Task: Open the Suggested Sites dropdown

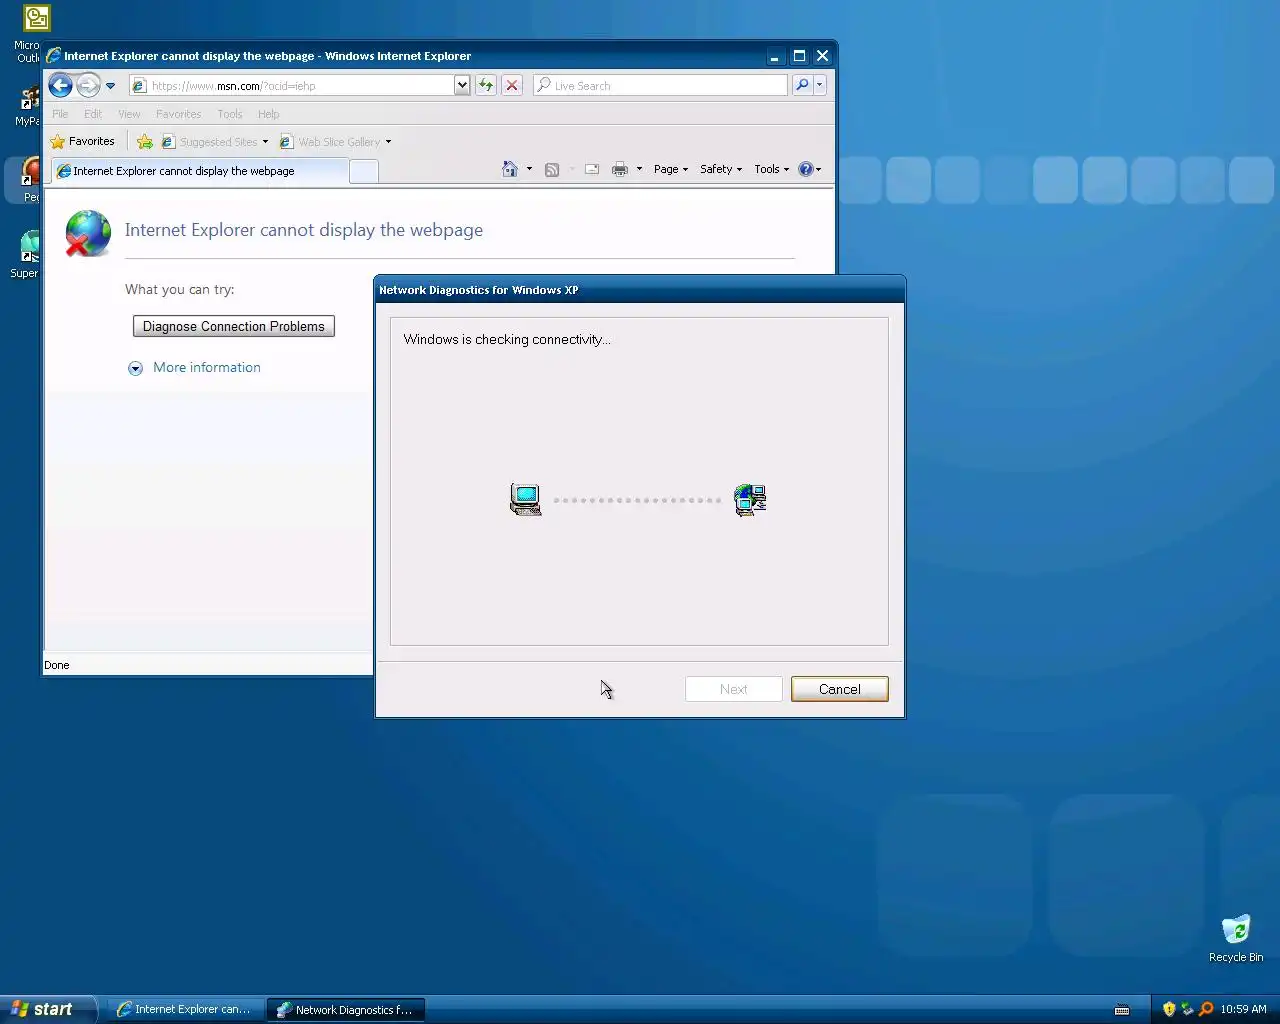Action: pyautogui.click(x=215, y=142)
